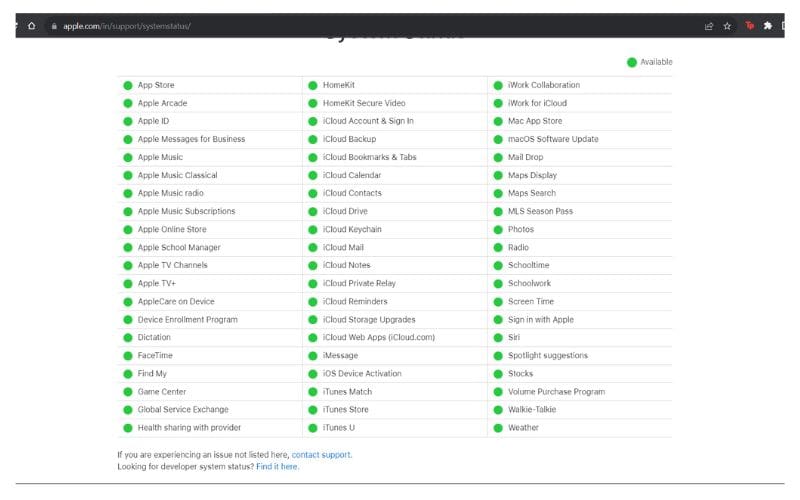Click the green dot beside iMessage
The height and width of the screenshot is (500, 800).
313,356
